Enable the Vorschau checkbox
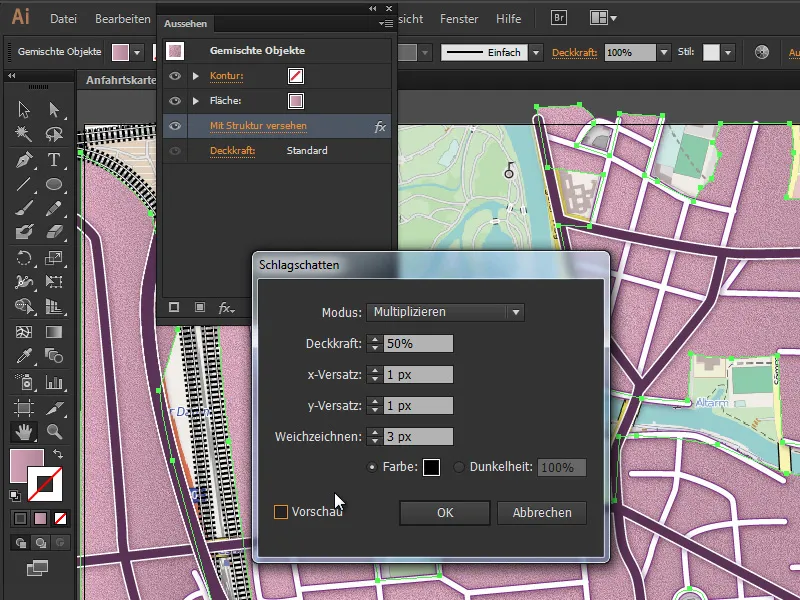This screenshot has height=600, width=800. point(281,512)
